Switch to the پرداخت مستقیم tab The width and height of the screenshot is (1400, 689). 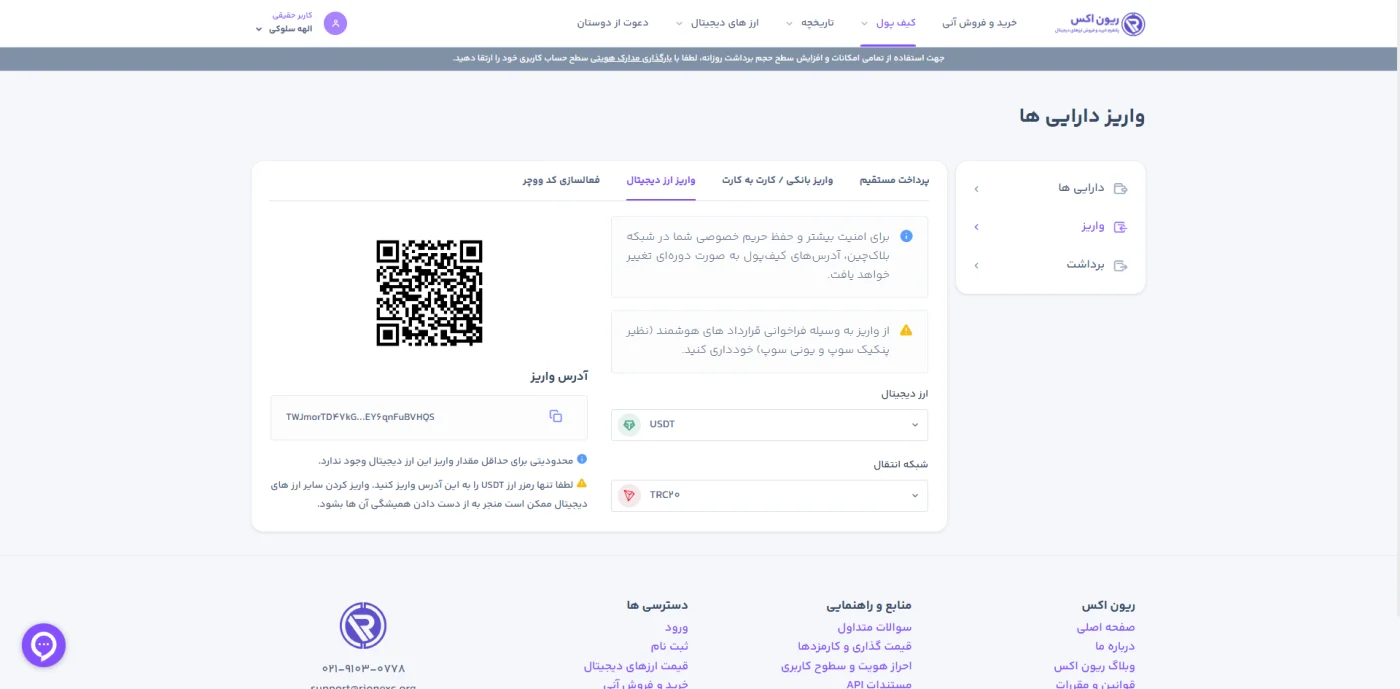tap(894, 181)
